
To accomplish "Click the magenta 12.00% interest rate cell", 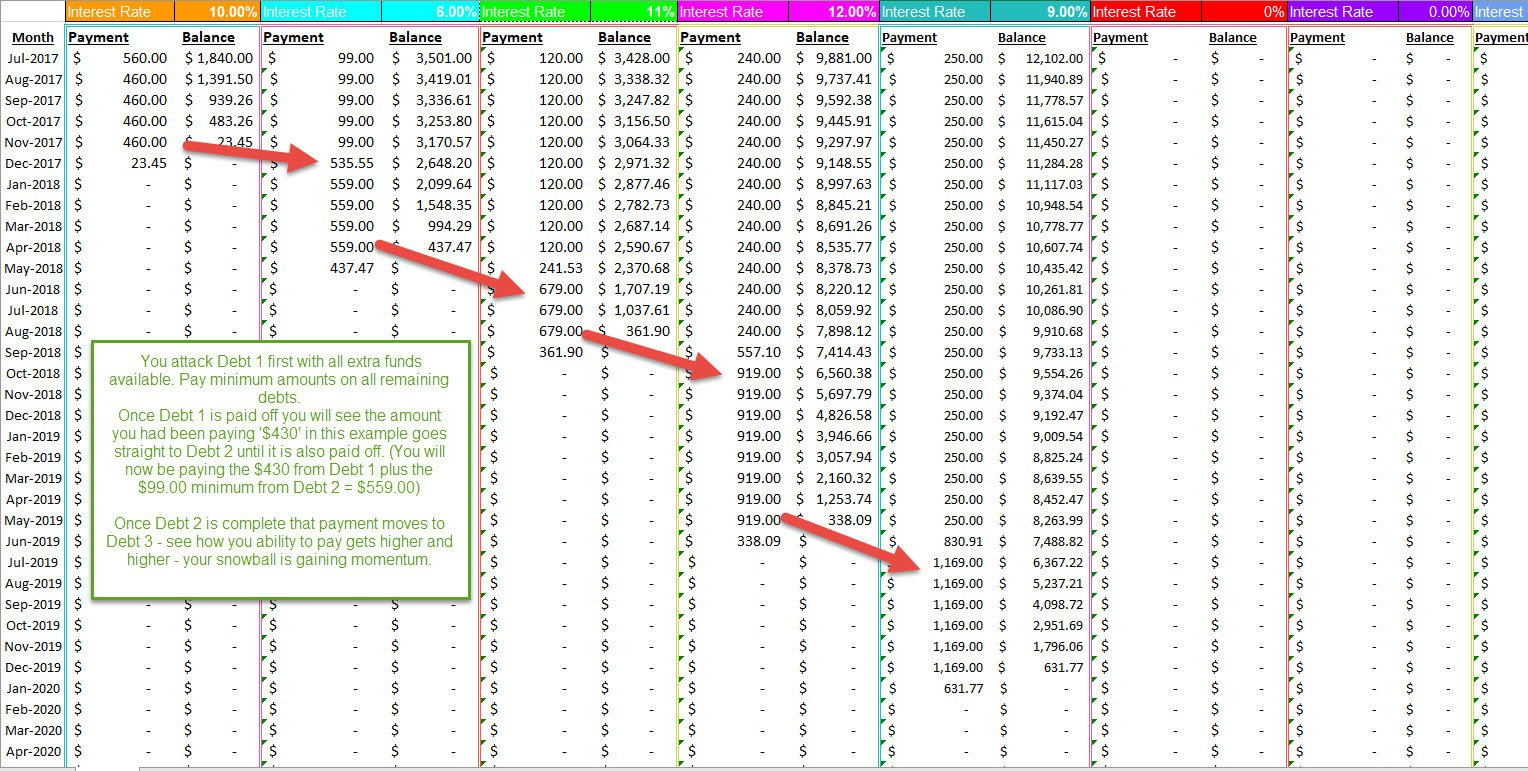I will tap(833, 12).
